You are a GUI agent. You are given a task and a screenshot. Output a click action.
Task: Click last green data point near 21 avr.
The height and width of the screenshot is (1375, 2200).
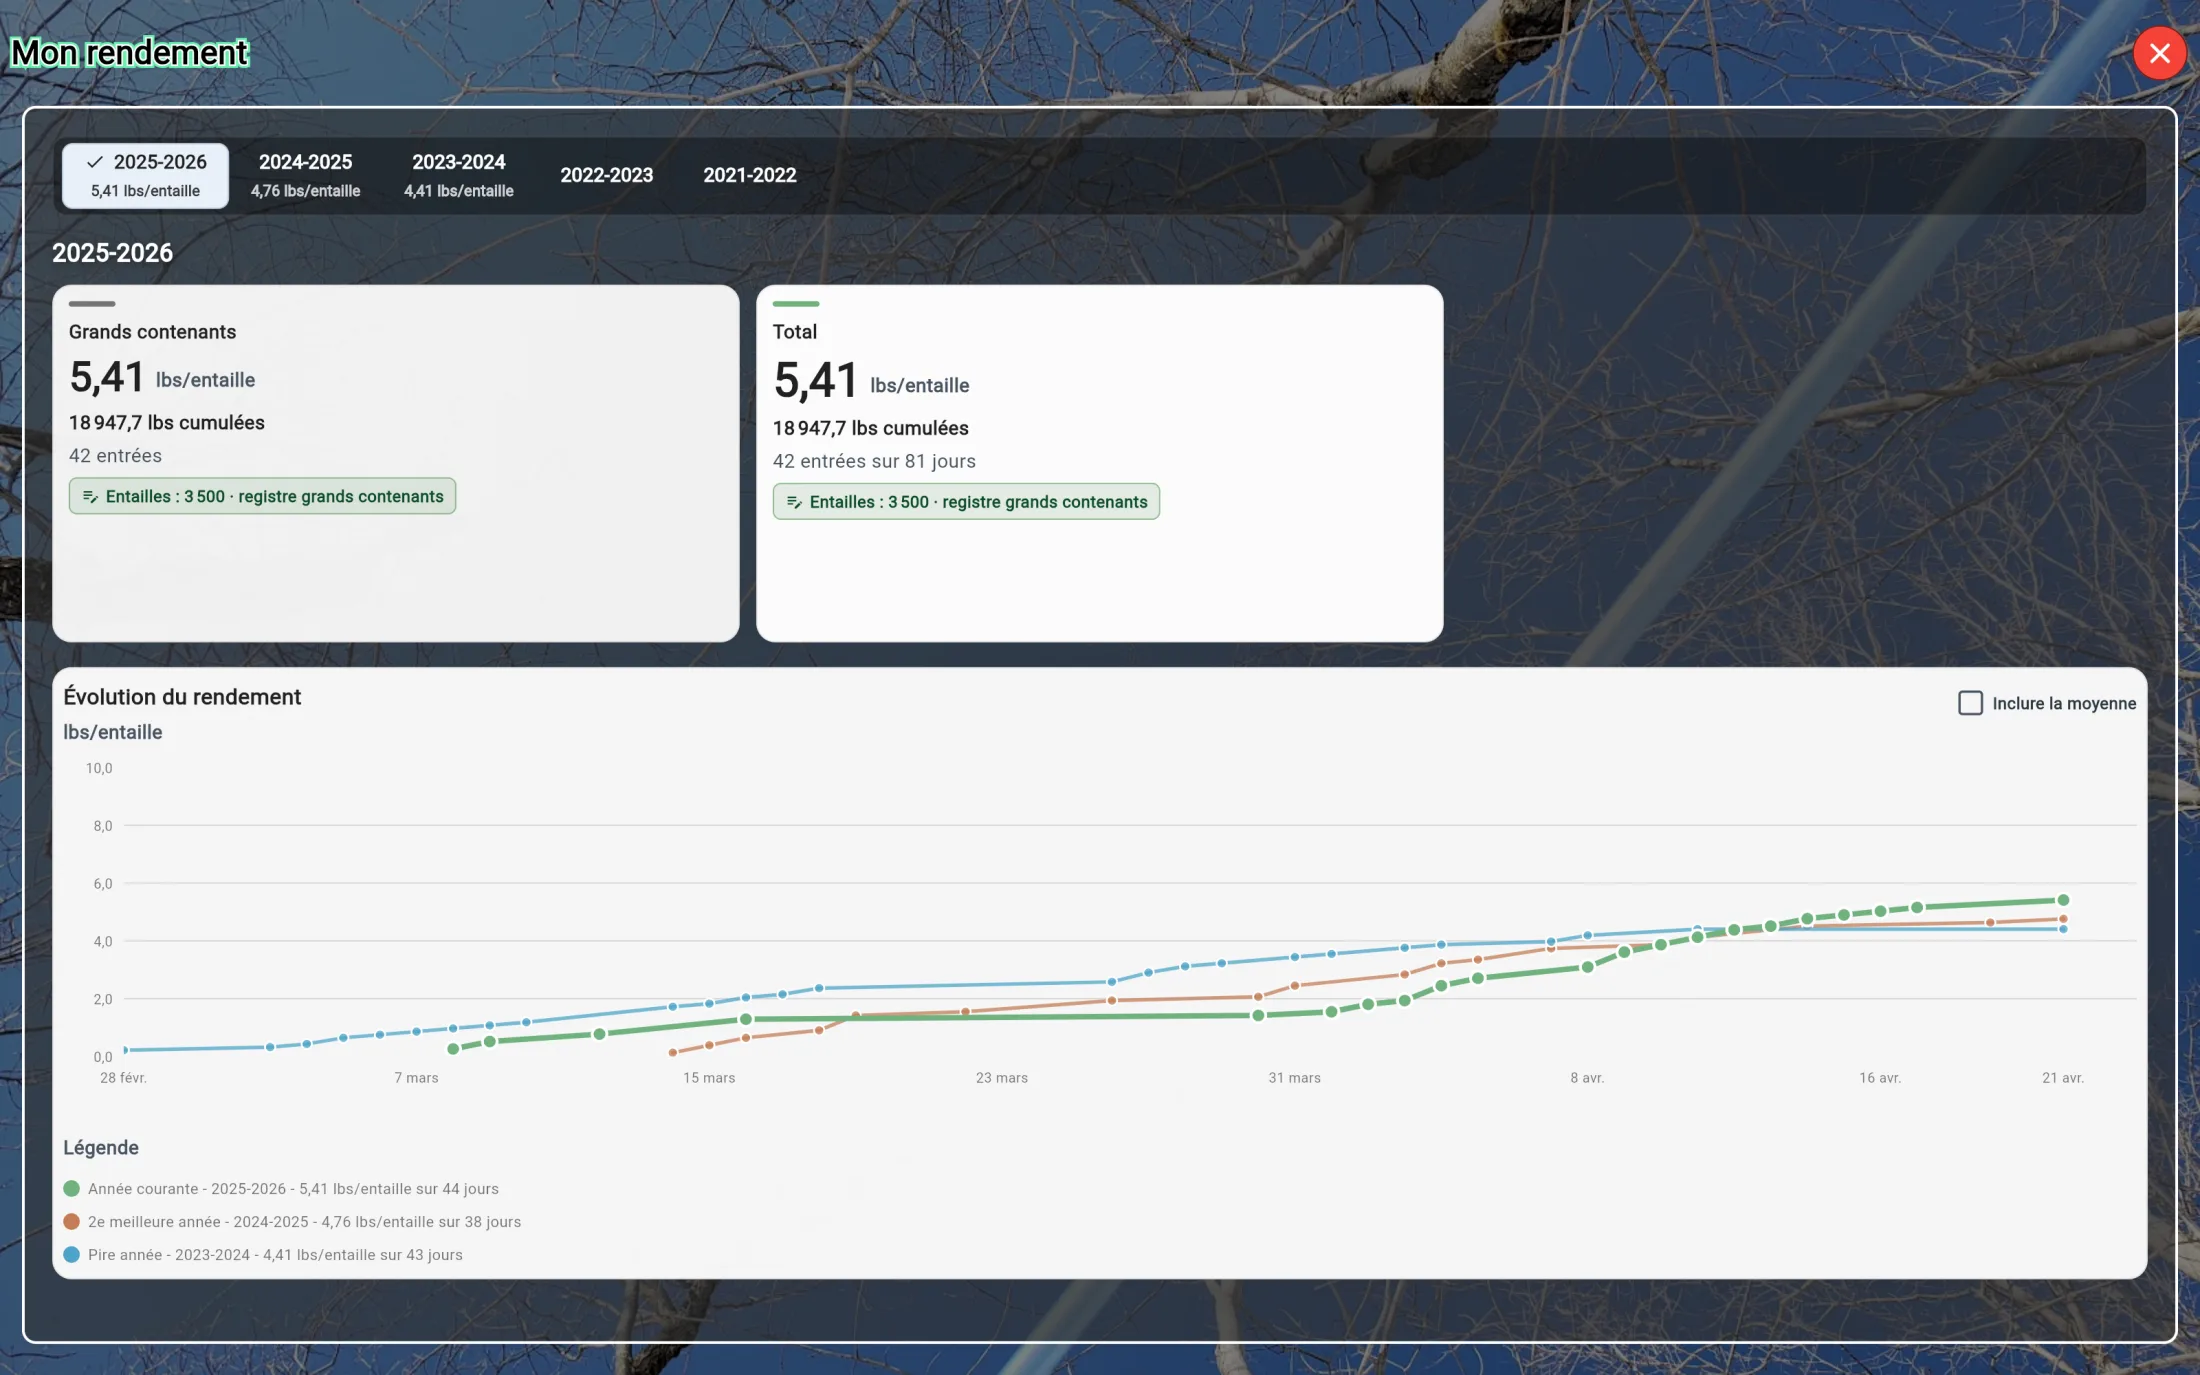2062,900
